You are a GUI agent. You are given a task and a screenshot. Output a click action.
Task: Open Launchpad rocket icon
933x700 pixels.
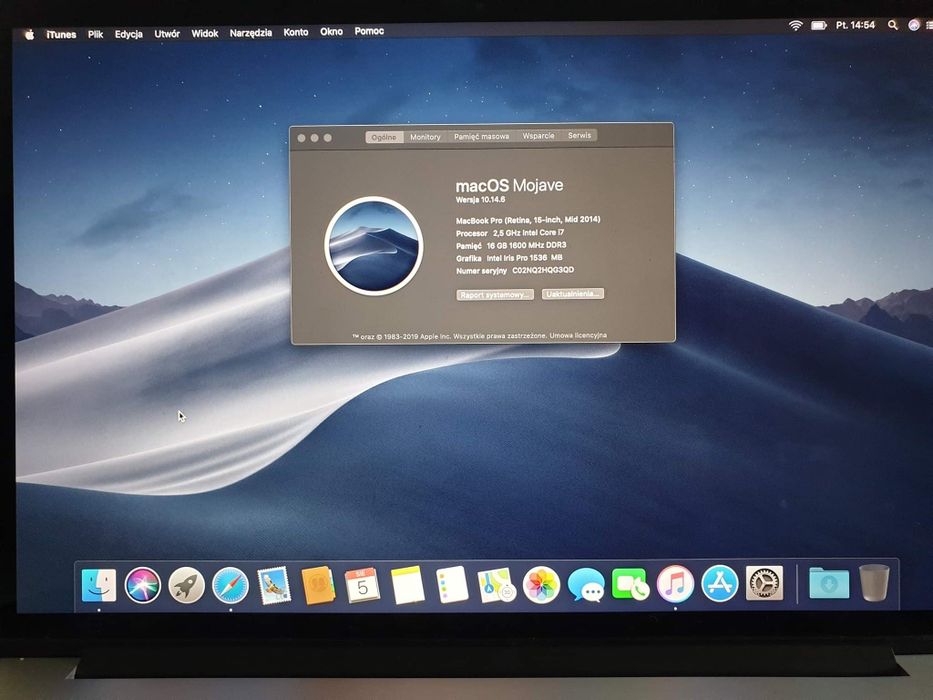tap(186, 585)
